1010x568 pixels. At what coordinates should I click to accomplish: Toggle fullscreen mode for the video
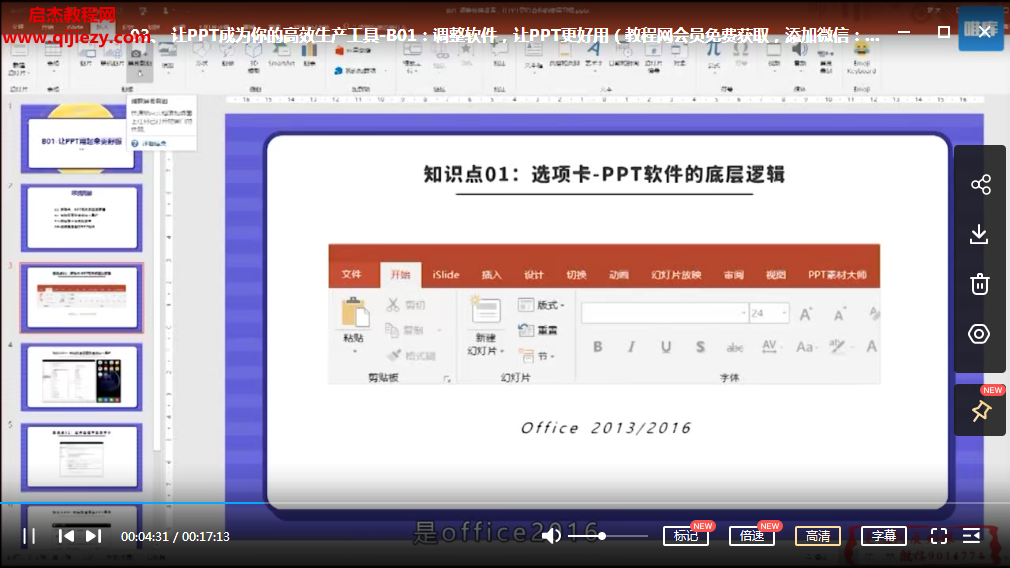click(939, 536)
